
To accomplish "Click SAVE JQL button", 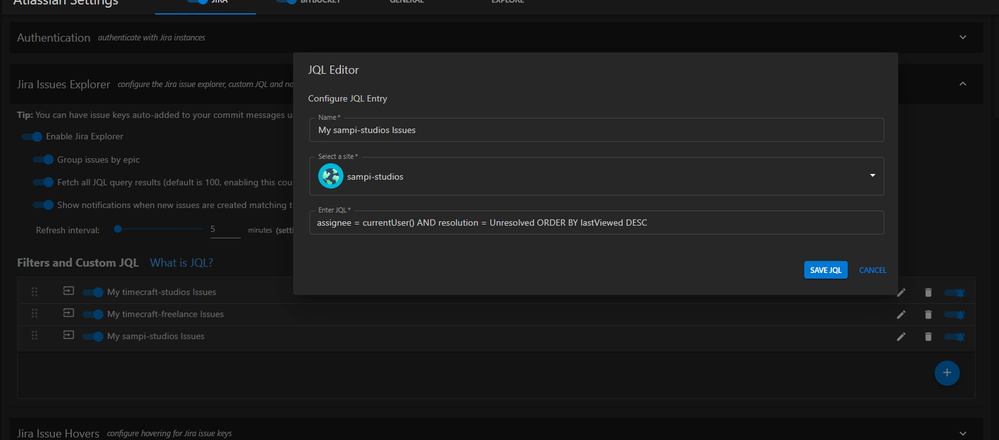I will pos(826,270).
